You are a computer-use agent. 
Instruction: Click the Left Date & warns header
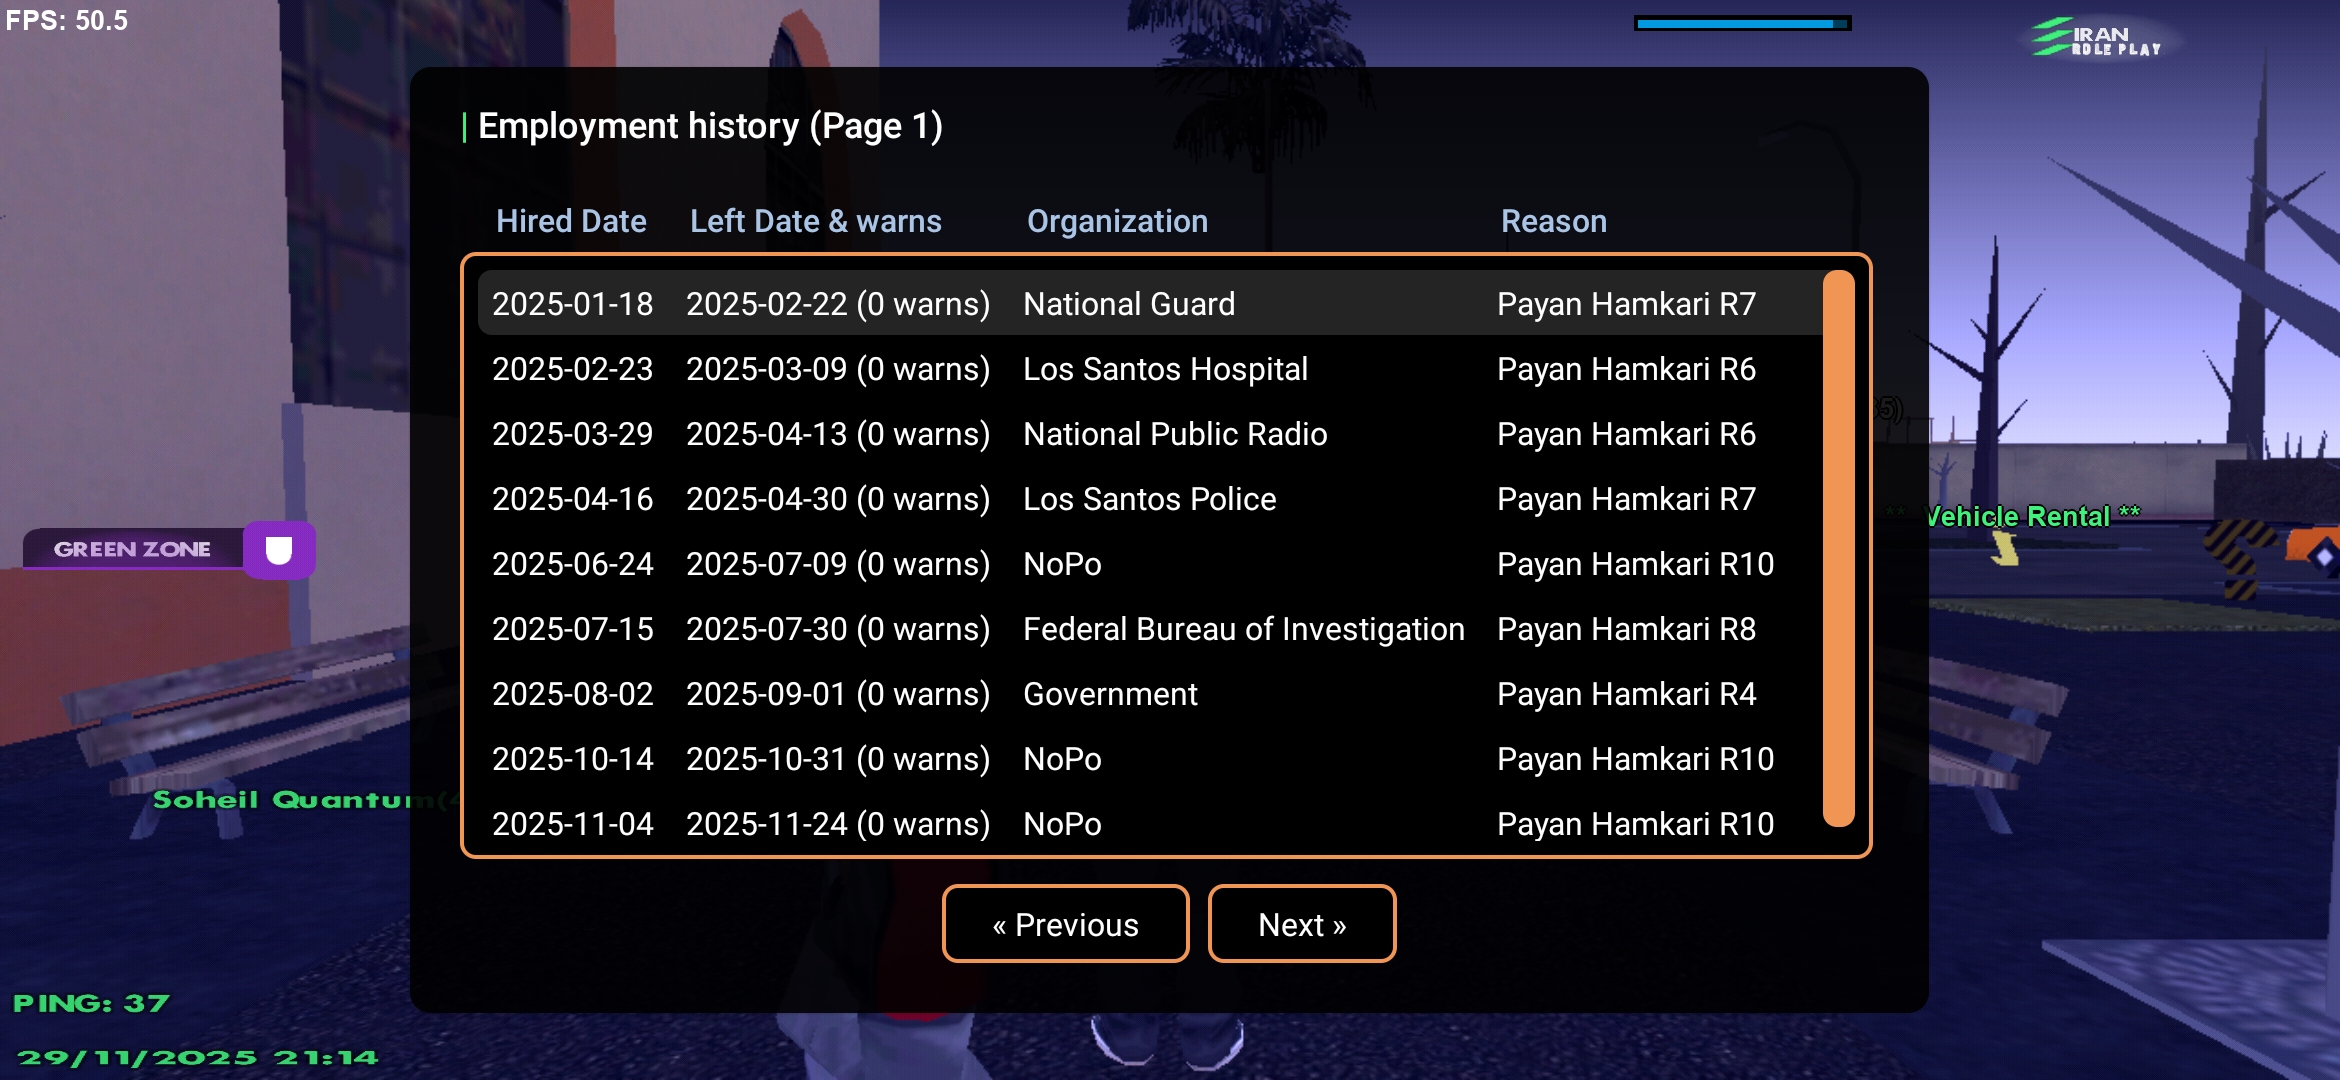(x=815, y=221)
